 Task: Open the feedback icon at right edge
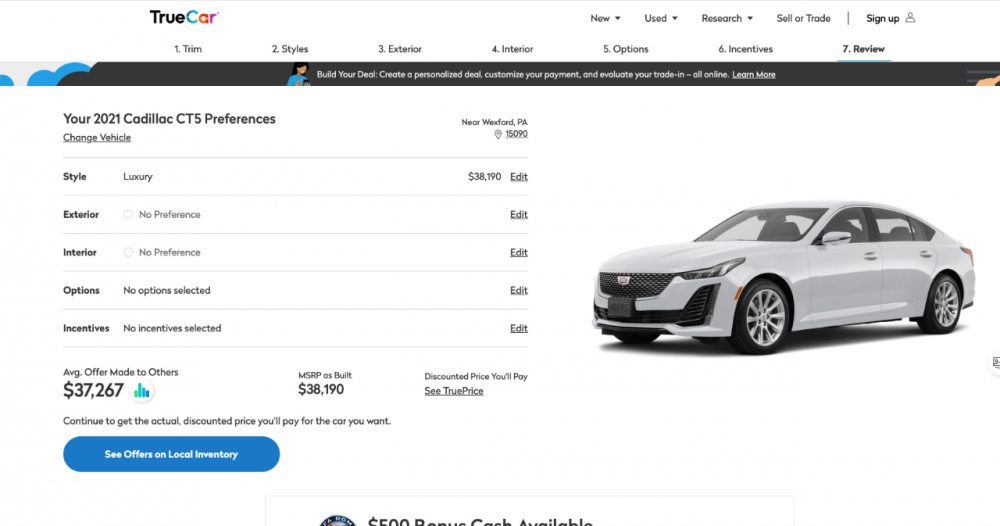pyautogui.click(x=995, y=362)
